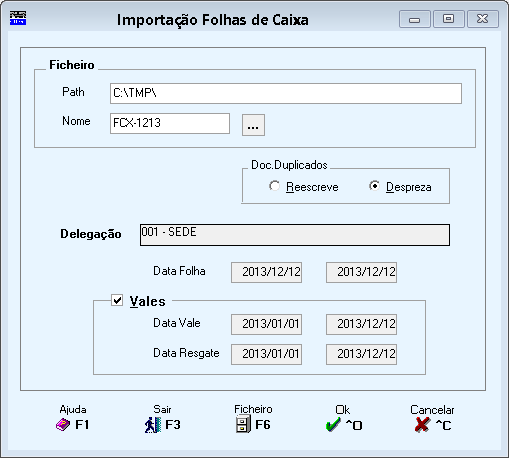Screen dimensions: 509x458
Task: Click the Data Folha end date field
Action: click(361, 272)
